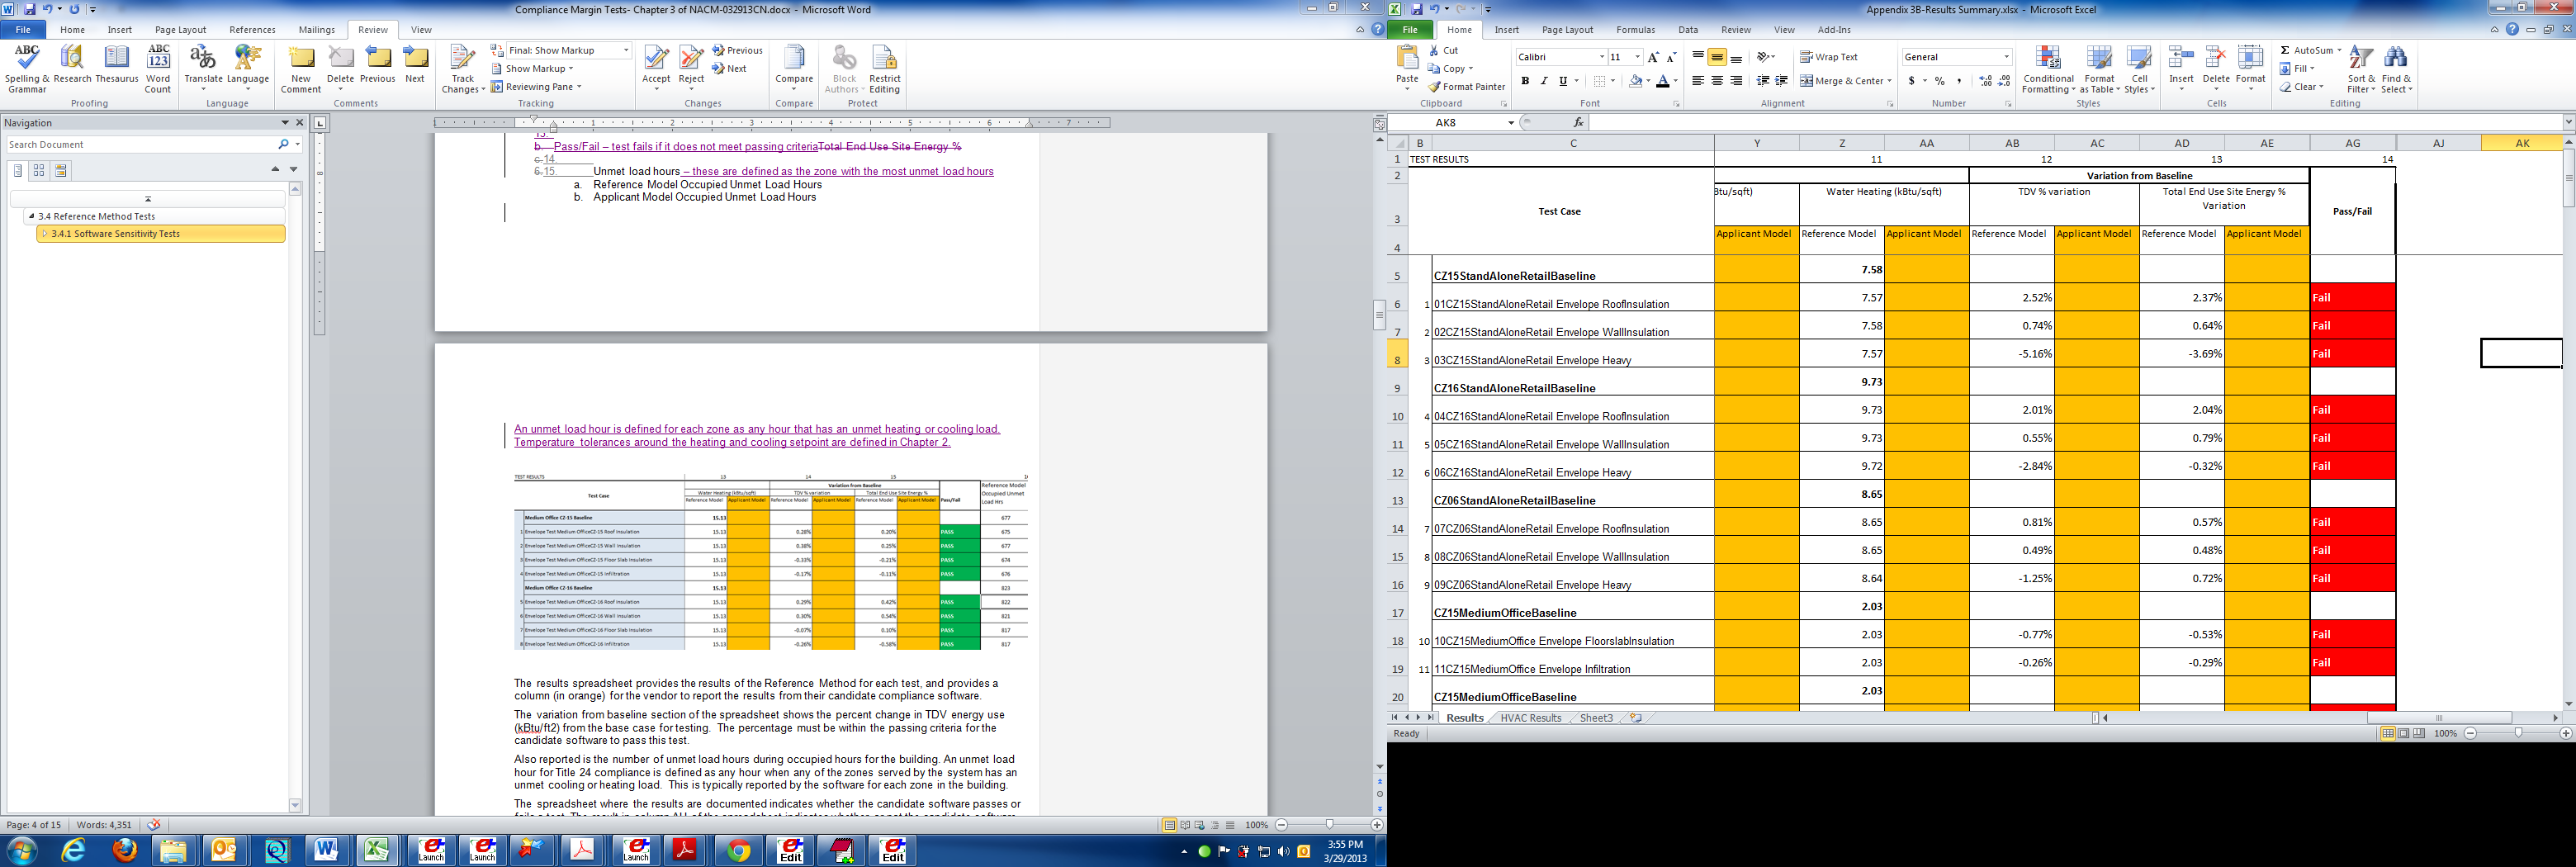Select Excel column header AK
Viewport: 2576px width, 867px height.
click(x=2522, y=143)
